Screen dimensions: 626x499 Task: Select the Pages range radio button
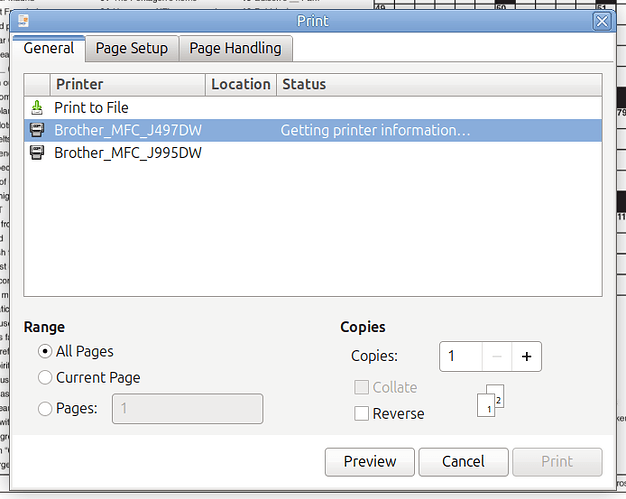tap(45, 408)
